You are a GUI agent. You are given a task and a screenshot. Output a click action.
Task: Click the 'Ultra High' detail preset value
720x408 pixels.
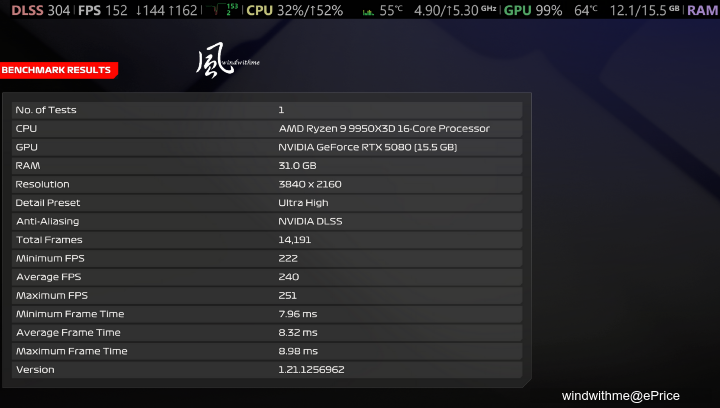[x=303, y=203]
